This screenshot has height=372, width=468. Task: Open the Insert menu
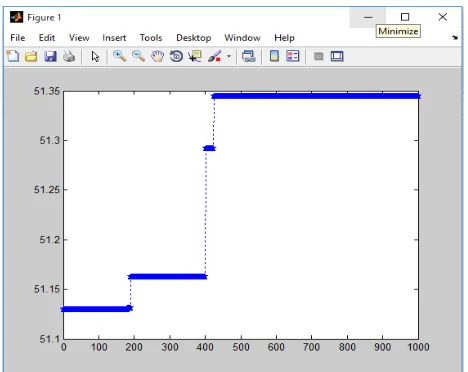[114, 38]
